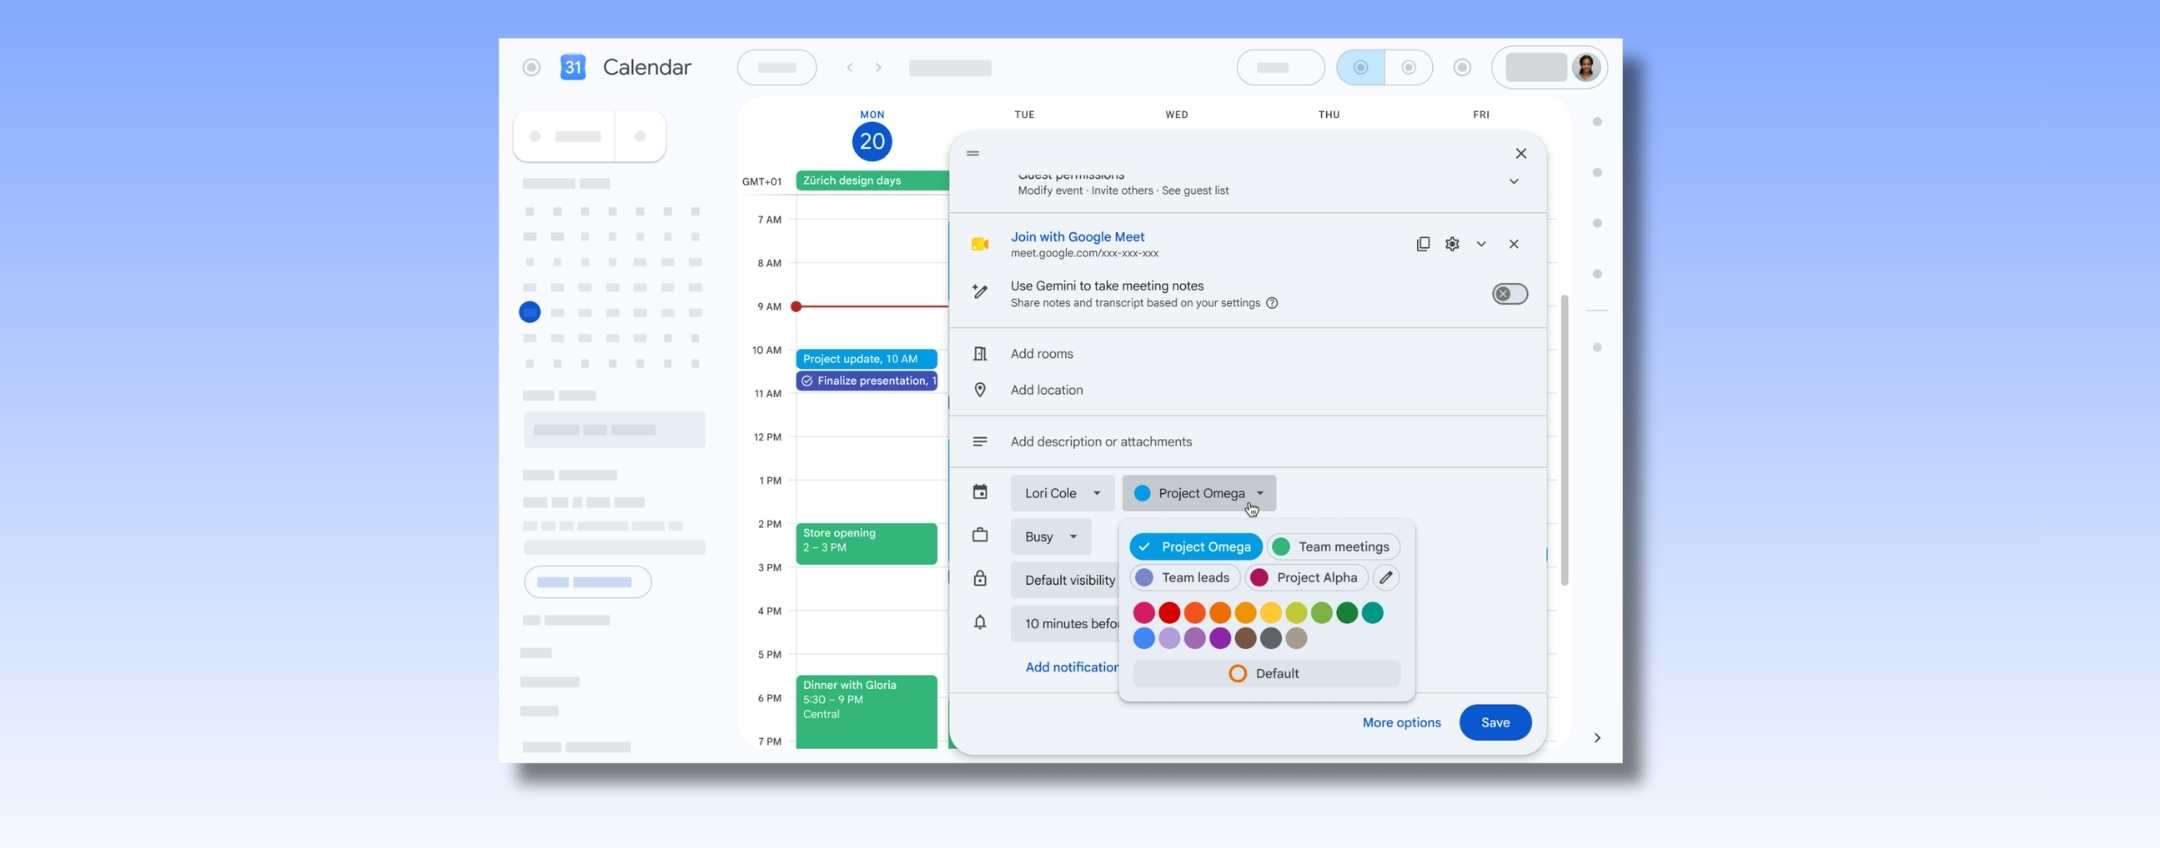Image resolution: width=2160 pixels, height=848 pixels.
Task: Click the Guest permissions summary text
Action: 1123,191
